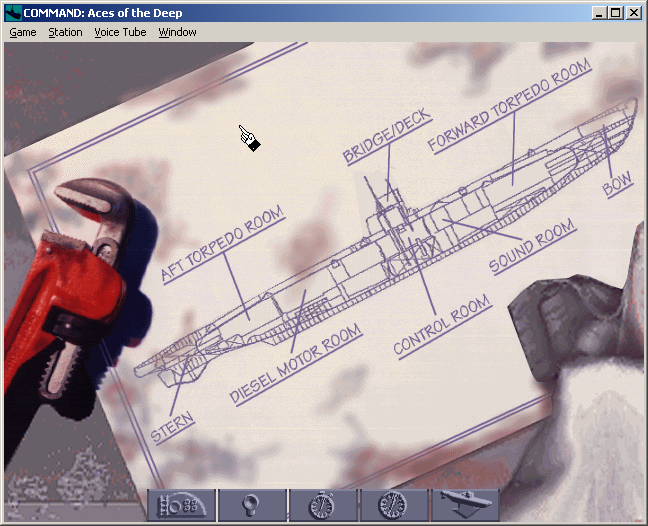Open the application system menu icon
This screenshot has width=648, height=526.
[x=13, y=13]
